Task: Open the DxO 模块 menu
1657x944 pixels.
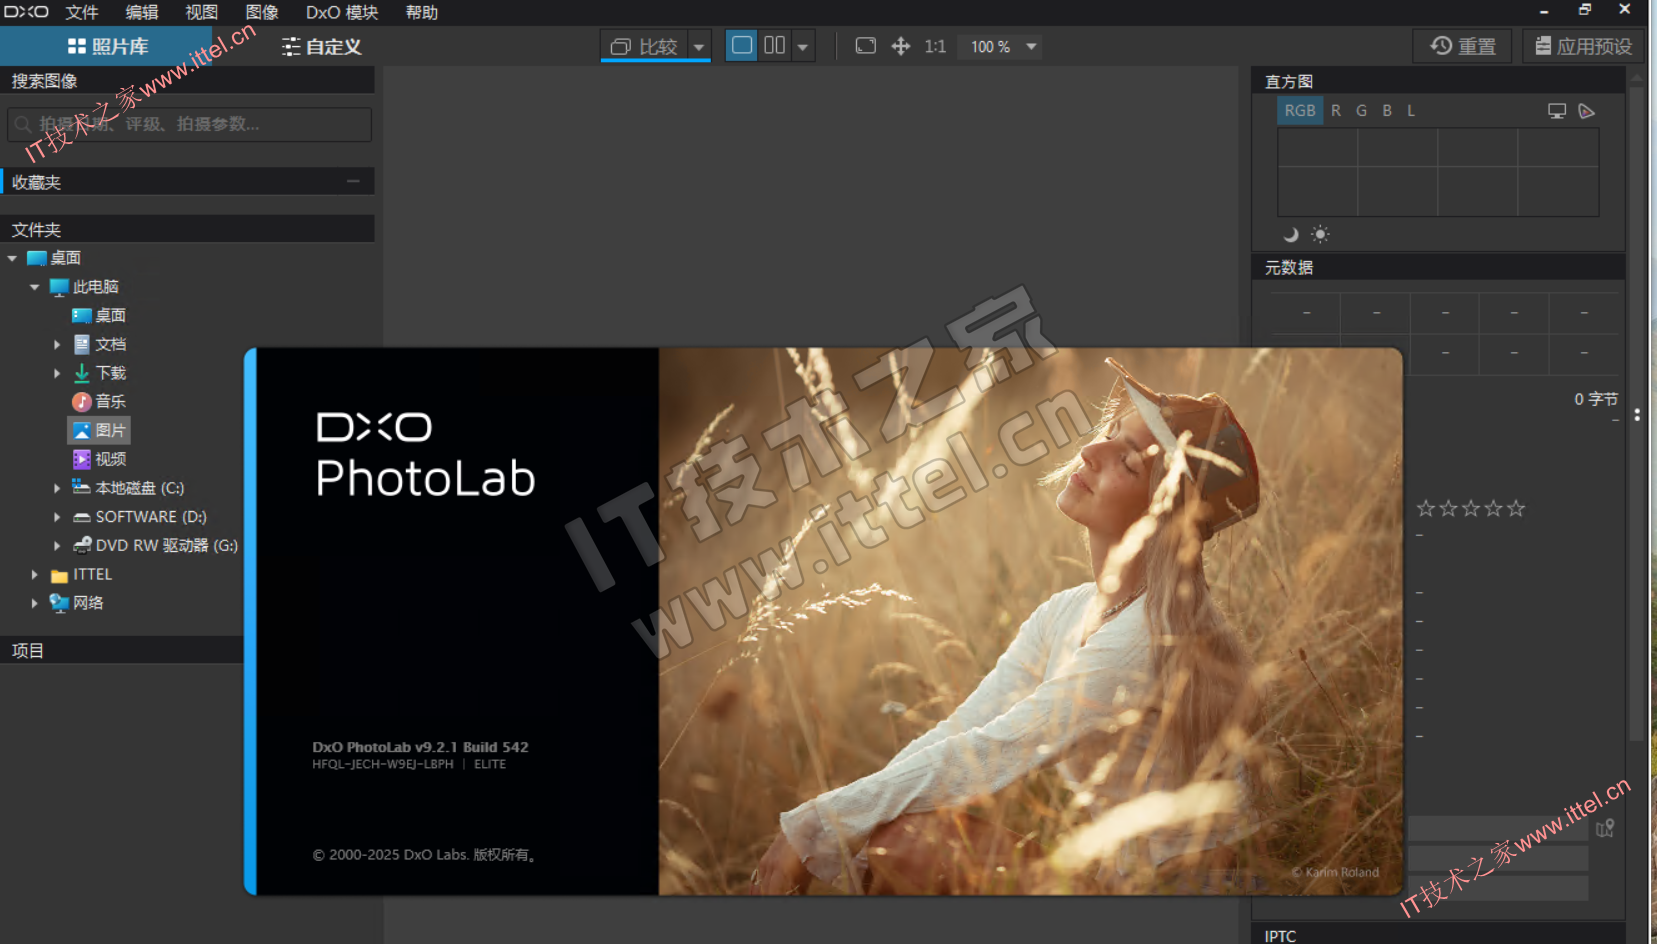Action: tap(341, 12)
